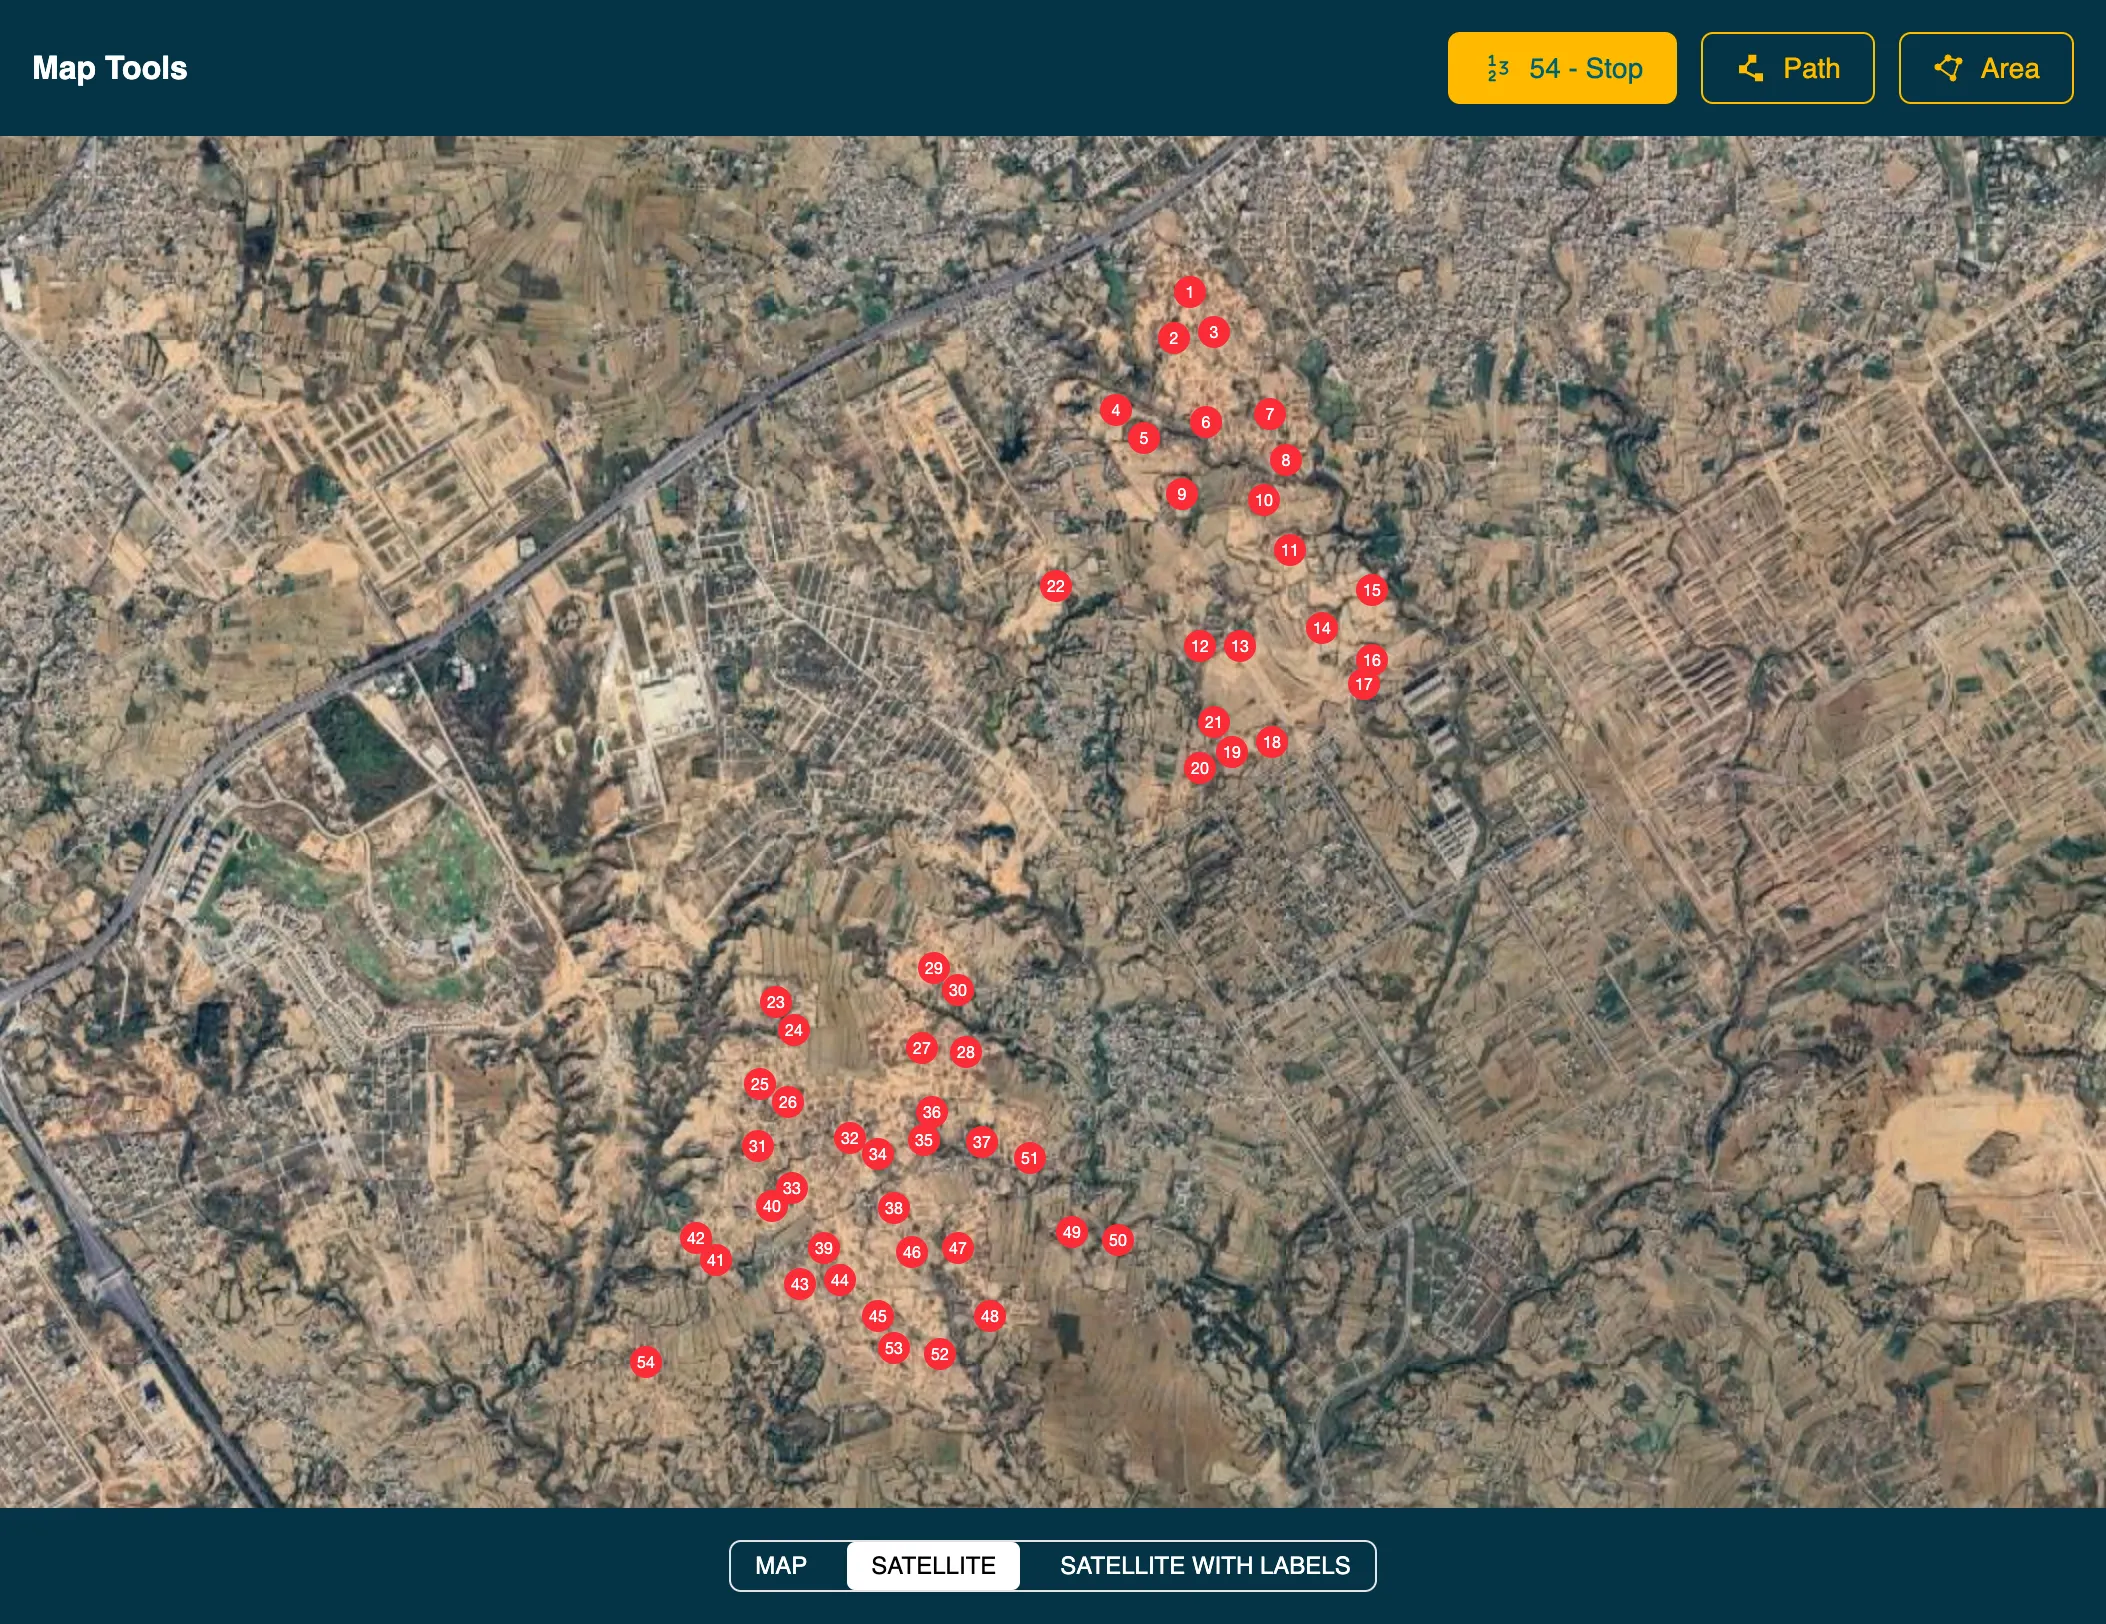The width and height of the screenshot is (2106, 1624).
Task: Switch to MAP view
Action: tap(780, 1565)
